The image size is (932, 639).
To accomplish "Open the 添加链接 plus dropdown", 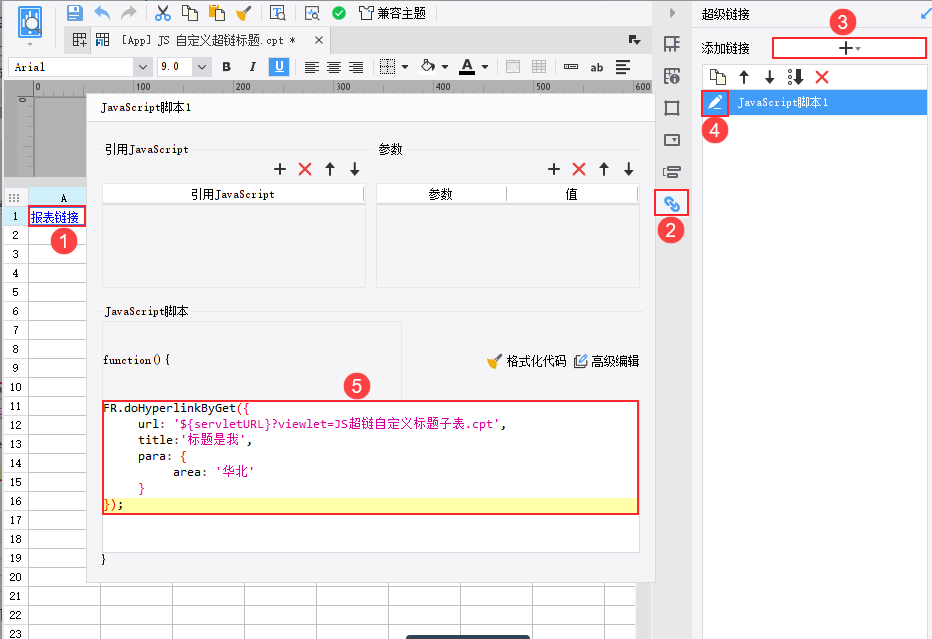I will 849,48.
